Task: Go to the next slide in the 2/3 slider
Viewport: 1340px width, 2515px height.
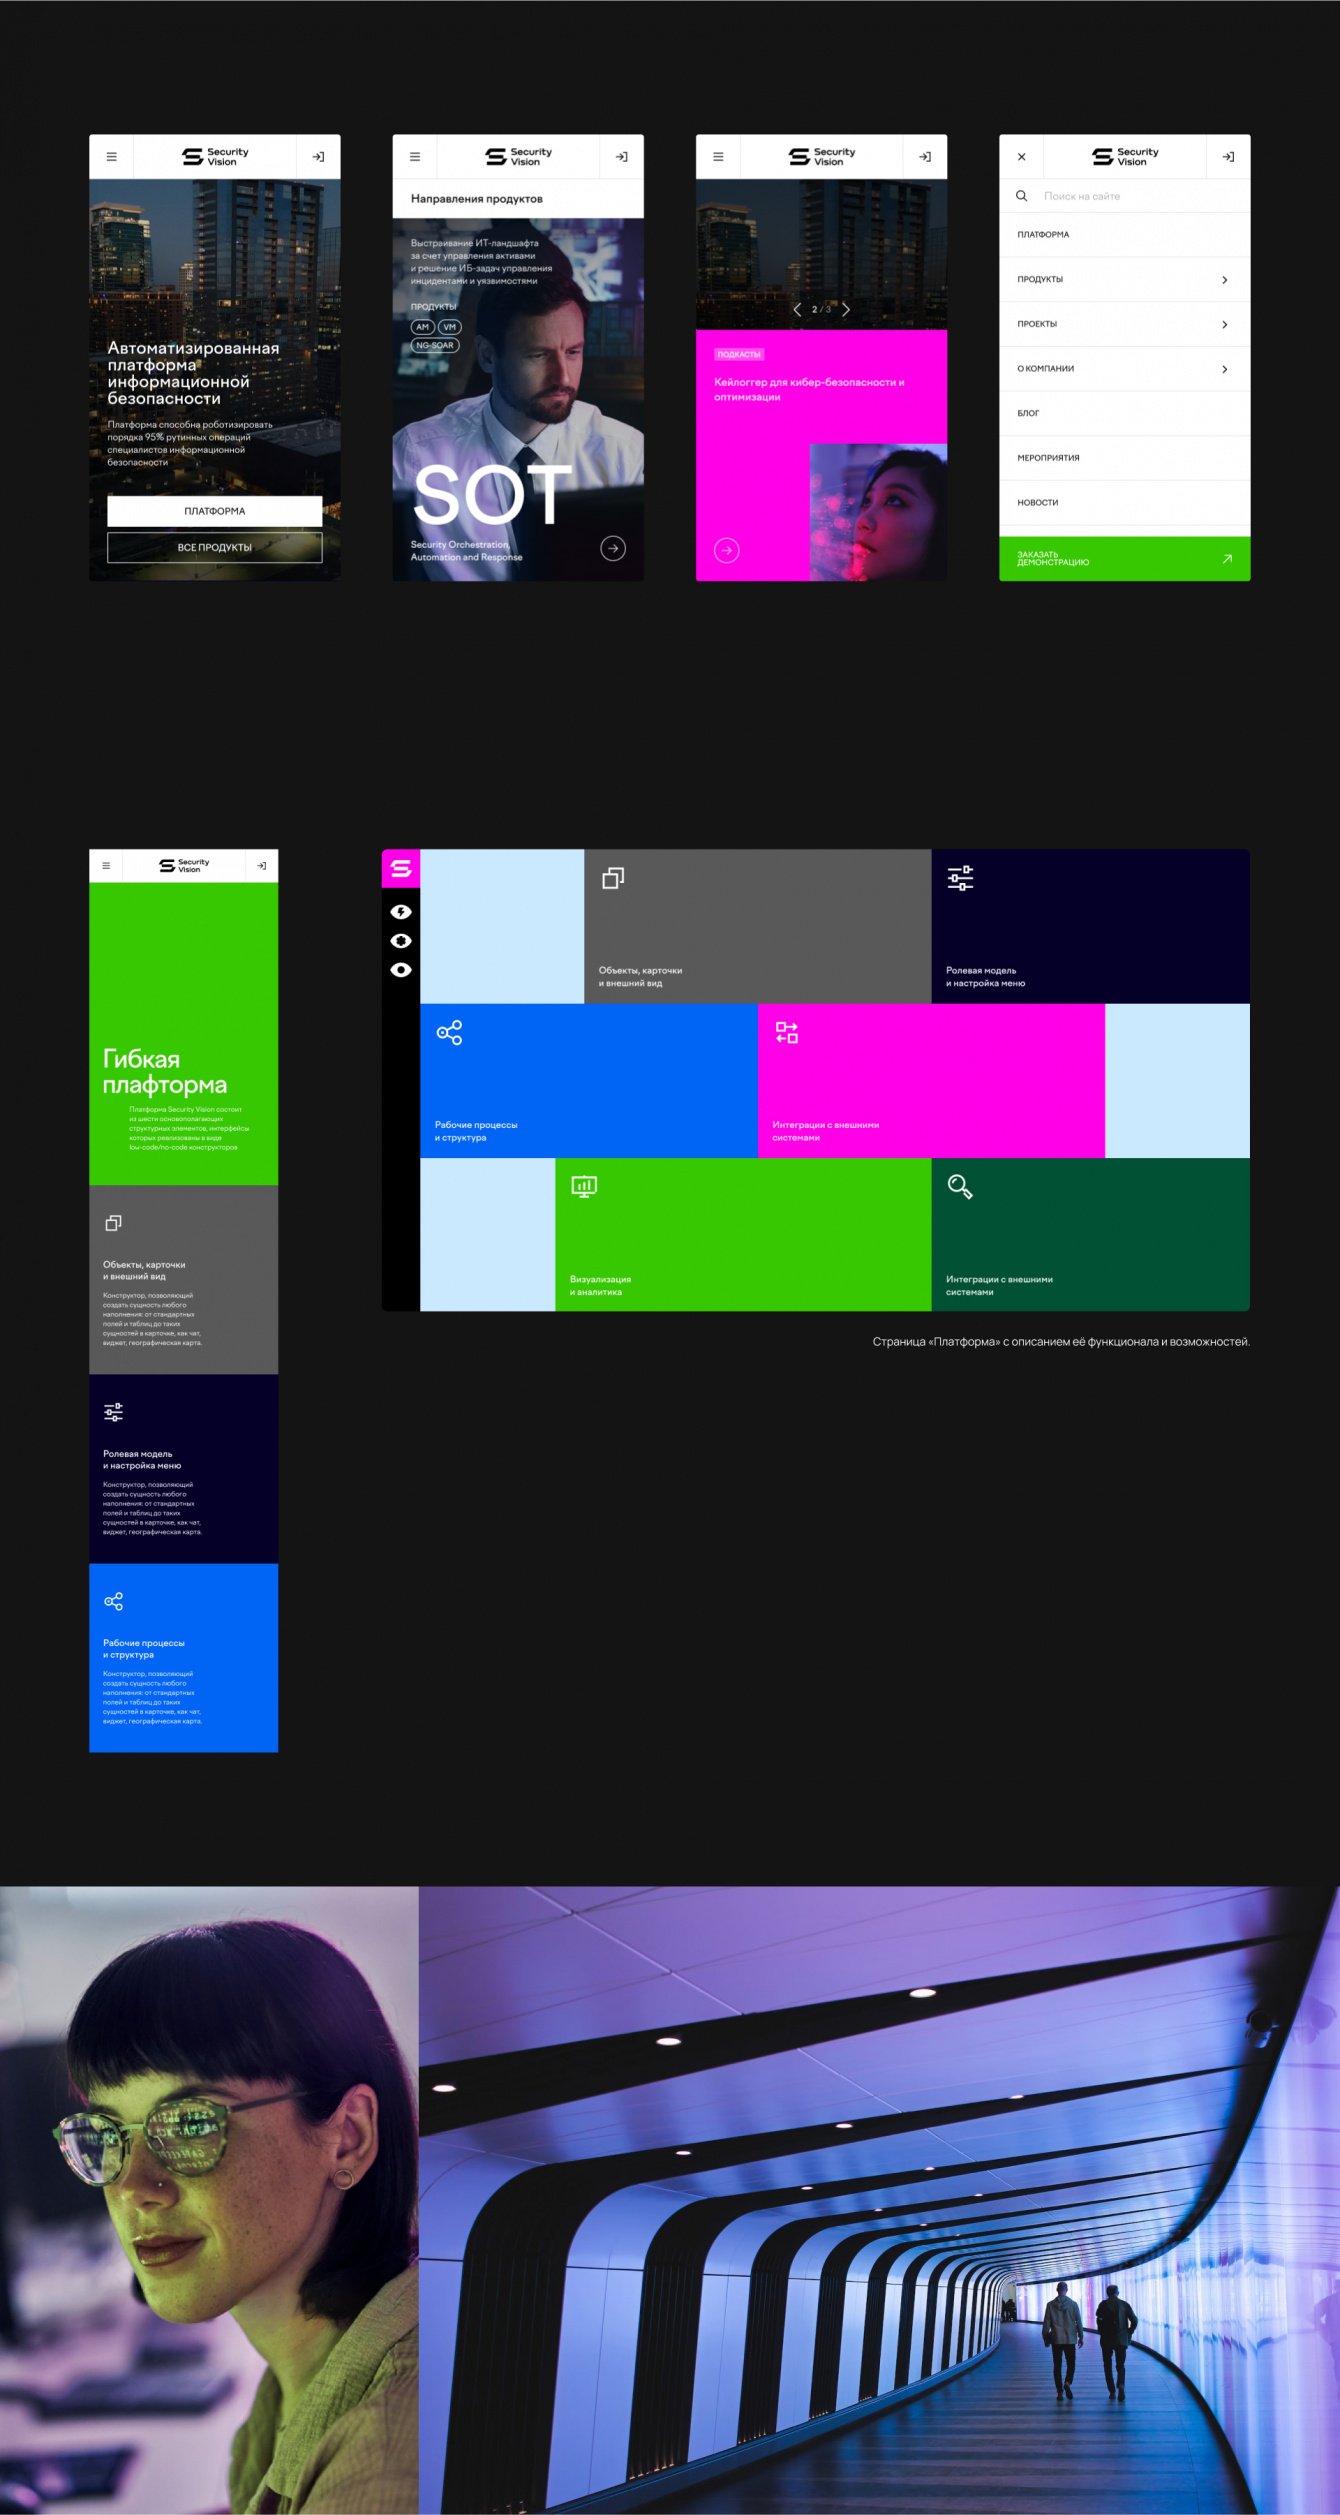Action: [846, 309]
